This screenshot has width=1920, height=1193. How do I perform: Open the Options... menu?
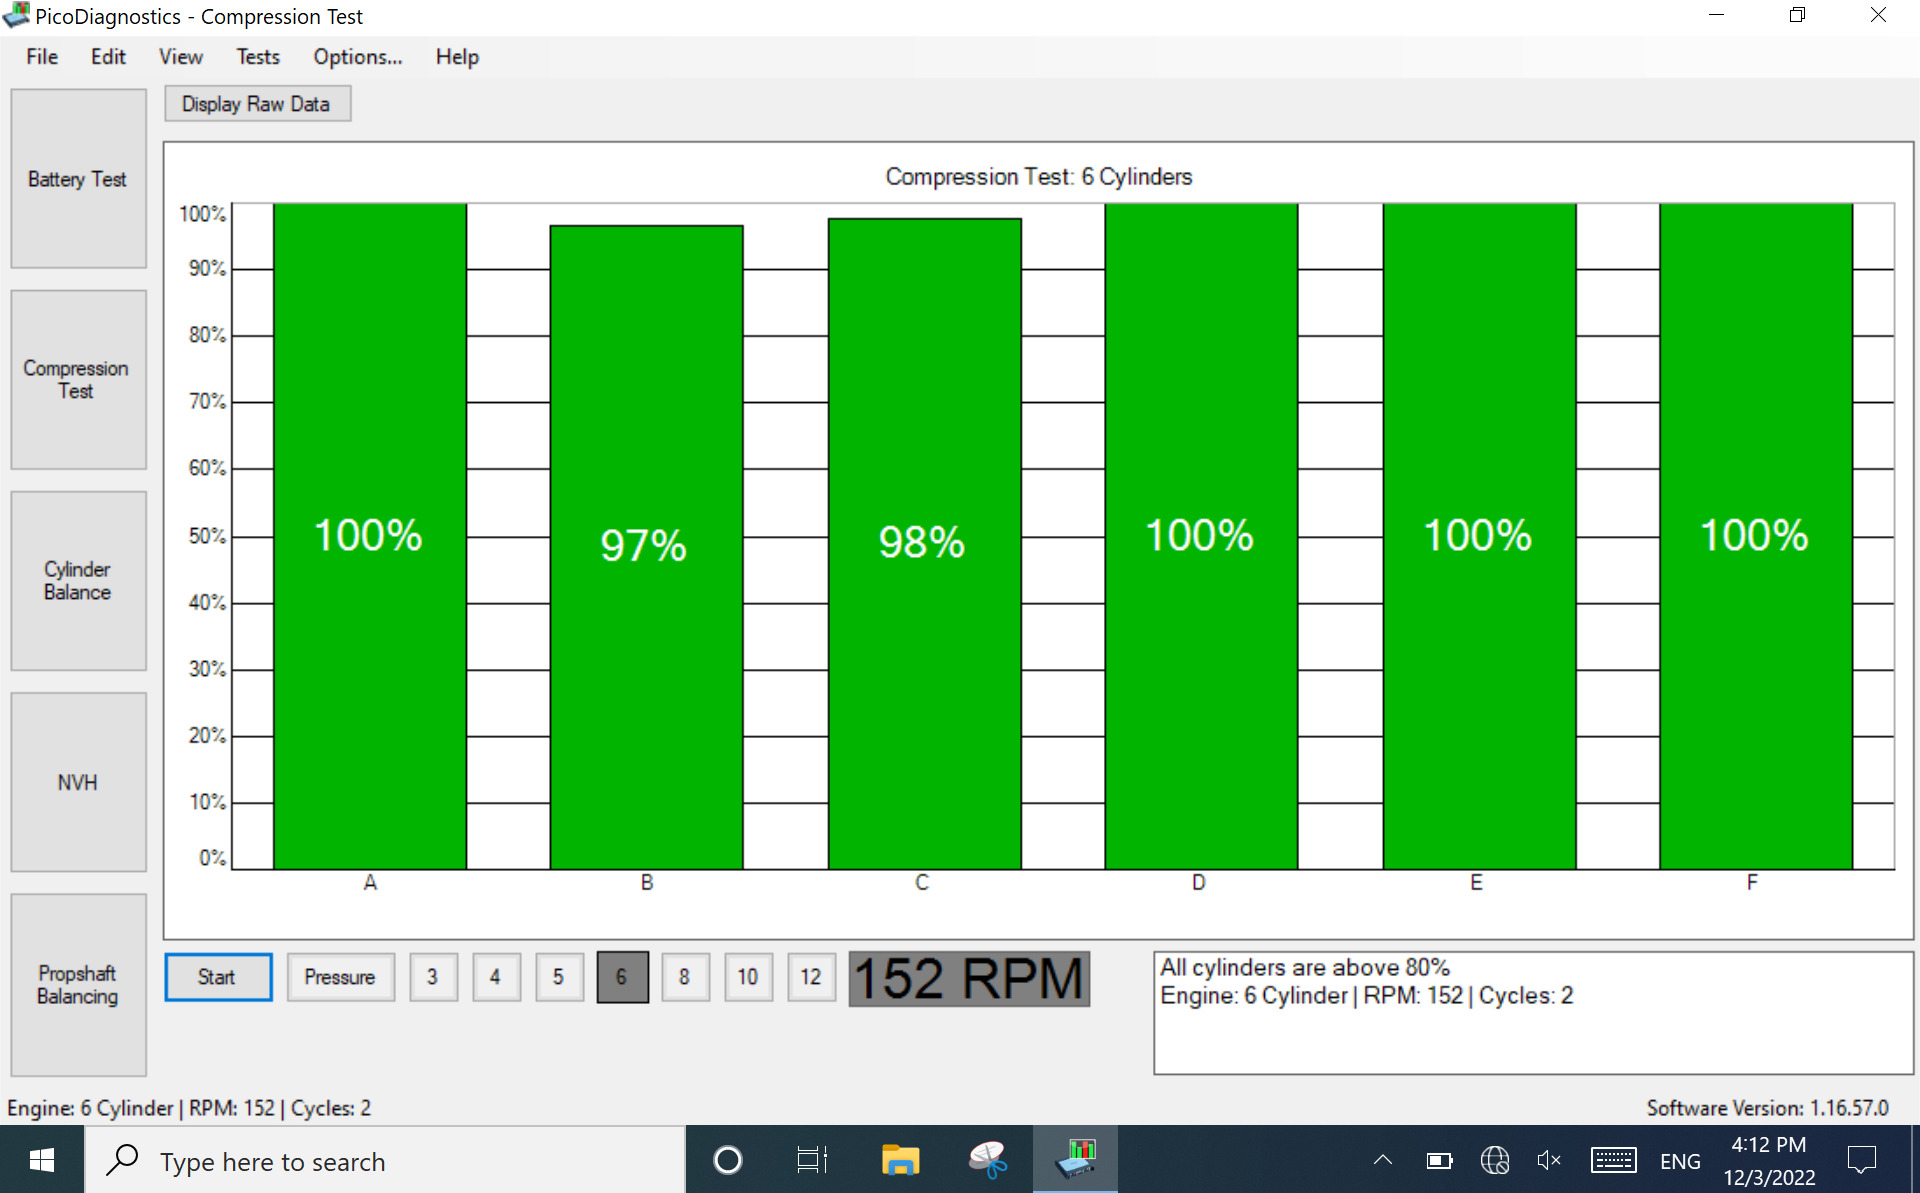pyautogui.click(x=358, y=57)
